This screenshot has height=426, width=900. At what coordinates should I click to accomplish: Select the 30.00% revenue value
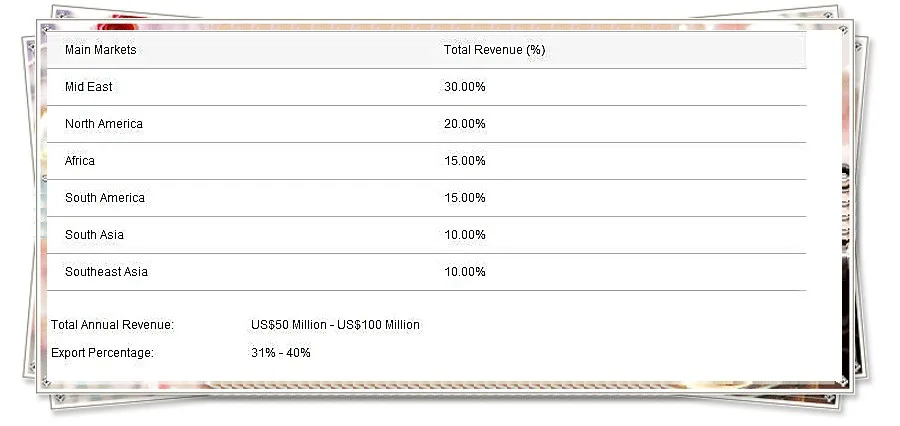click(x=465, y=87)
